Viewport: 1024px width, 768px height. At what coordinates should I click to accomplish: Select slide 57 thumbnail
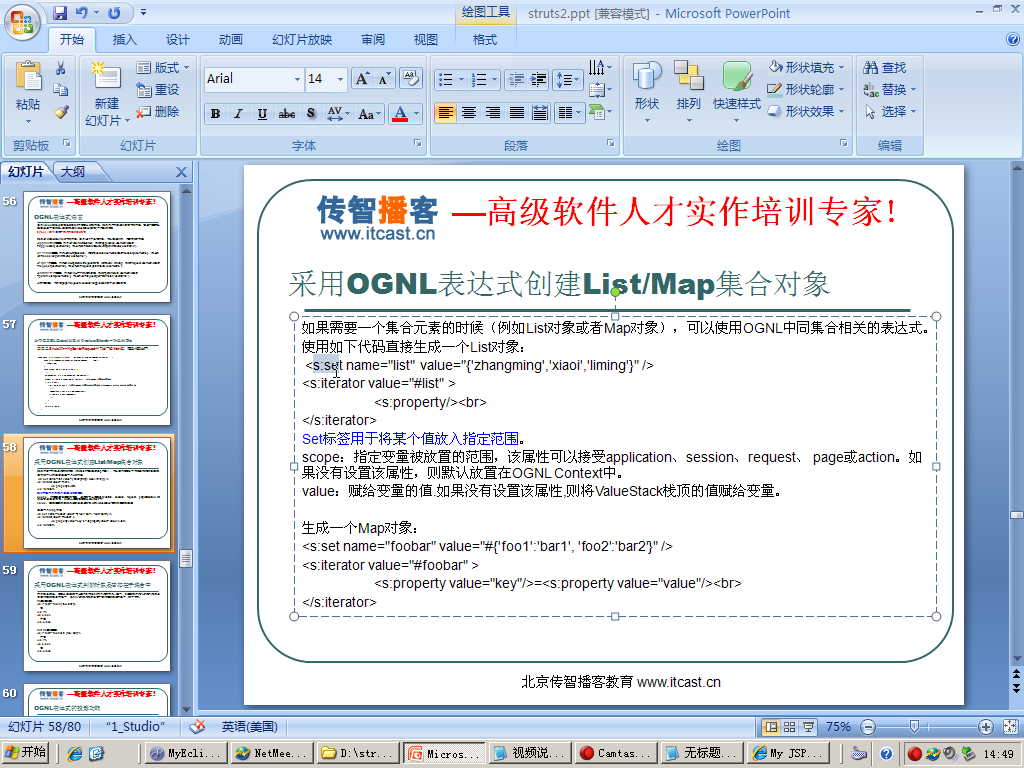(97, 370)
